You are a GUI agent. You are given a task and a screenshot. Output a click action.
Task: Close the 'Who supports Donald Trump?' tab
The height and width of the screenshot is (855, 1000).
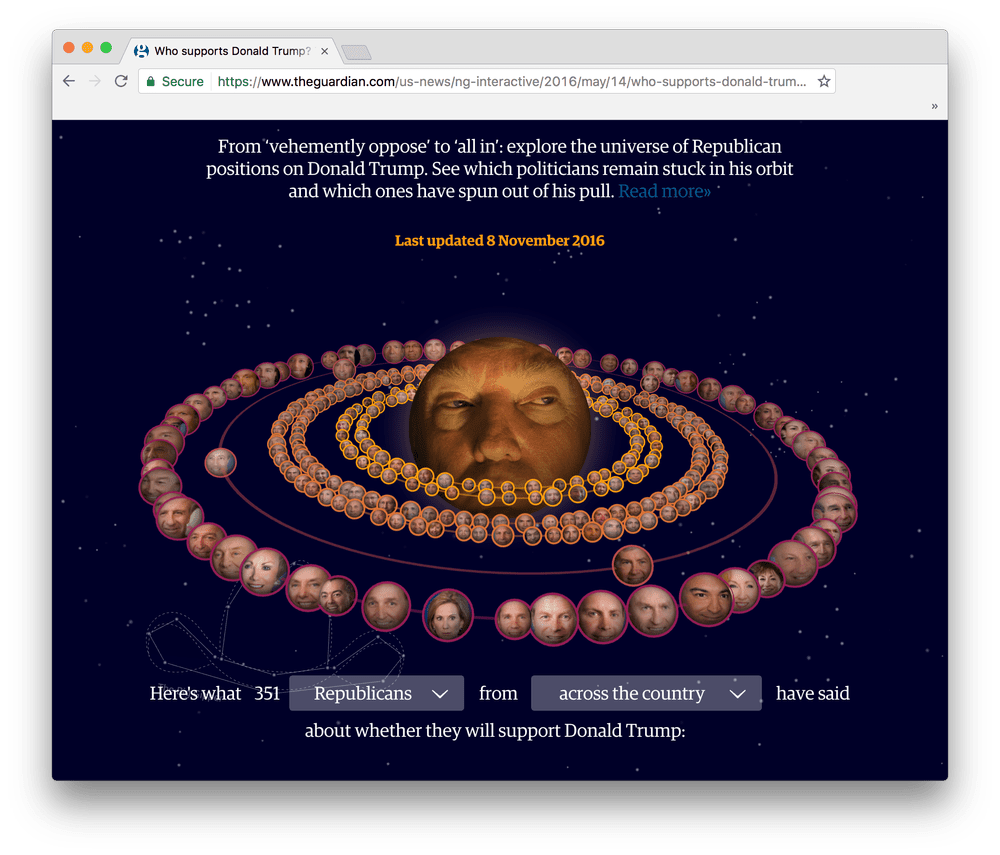click(325, 51)
